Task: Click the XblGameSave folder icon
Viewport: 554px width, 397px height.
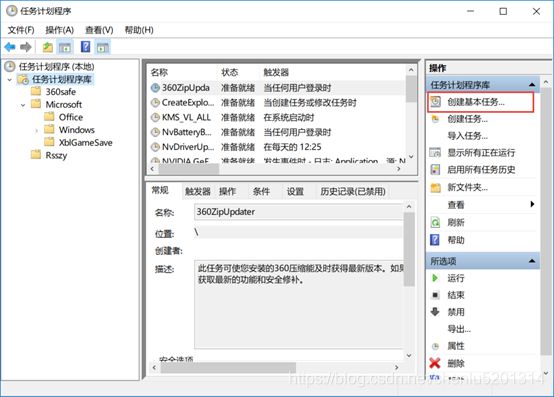Action: pyautogui.click(x=49, y=142)
